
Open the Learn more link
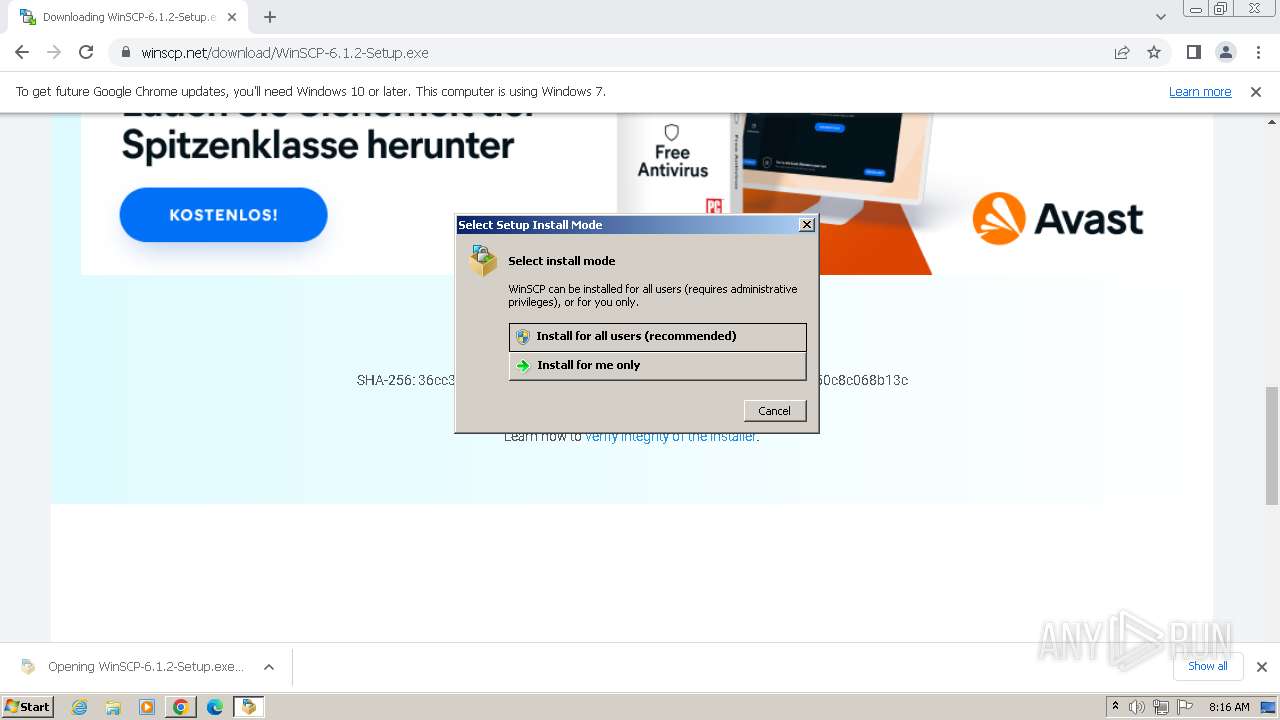click(1200, 92)
